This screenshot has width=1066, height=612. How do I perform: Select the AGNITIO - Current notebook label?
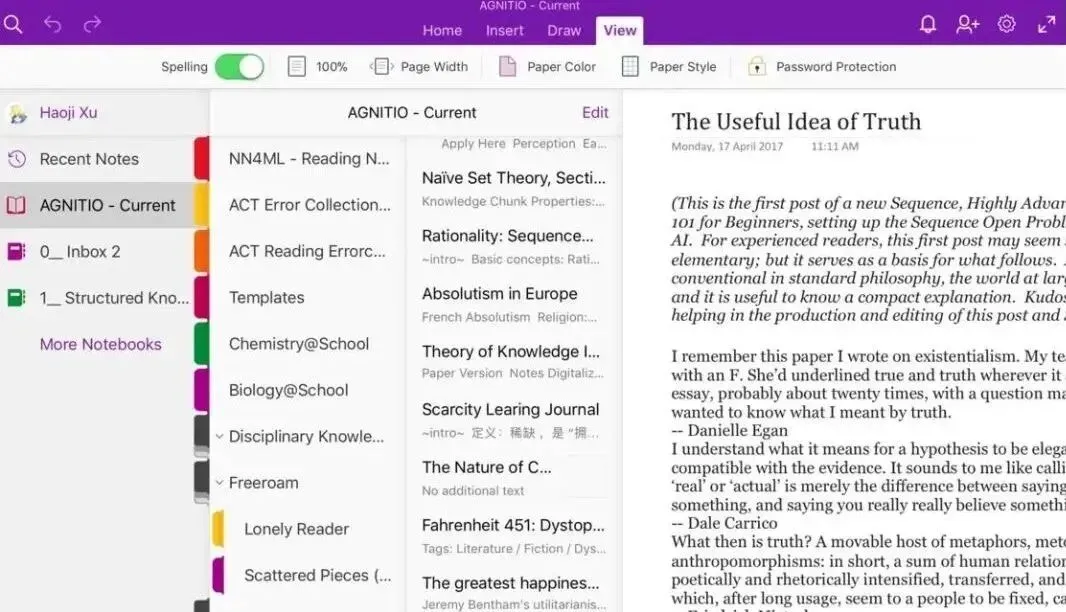(x=107, y=205)
